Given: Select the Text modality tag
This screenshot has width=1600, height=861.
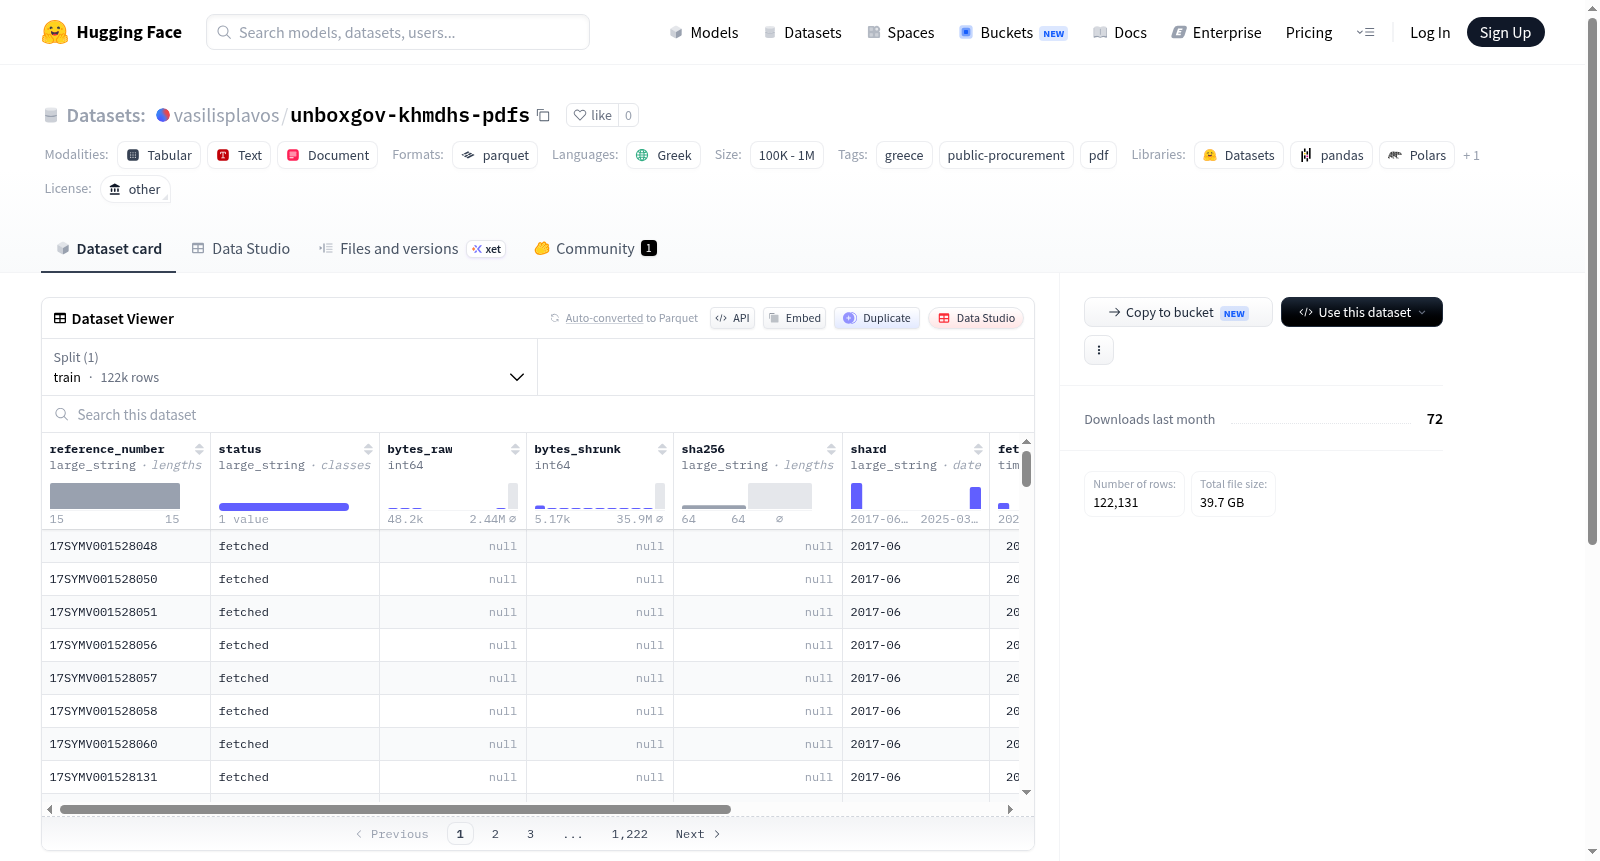Looking at the screenshot, I should click(x=239, y=155).
